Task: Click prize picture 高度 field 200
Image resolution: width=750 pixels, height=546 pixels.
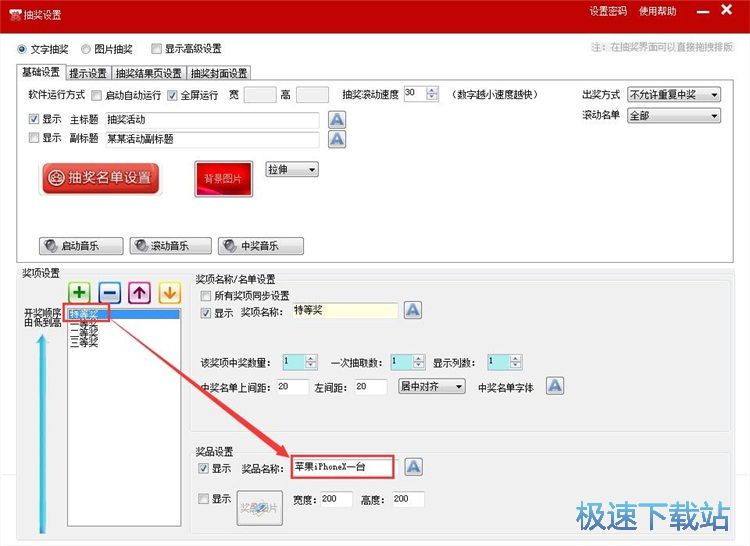Action: coord(408,499)
